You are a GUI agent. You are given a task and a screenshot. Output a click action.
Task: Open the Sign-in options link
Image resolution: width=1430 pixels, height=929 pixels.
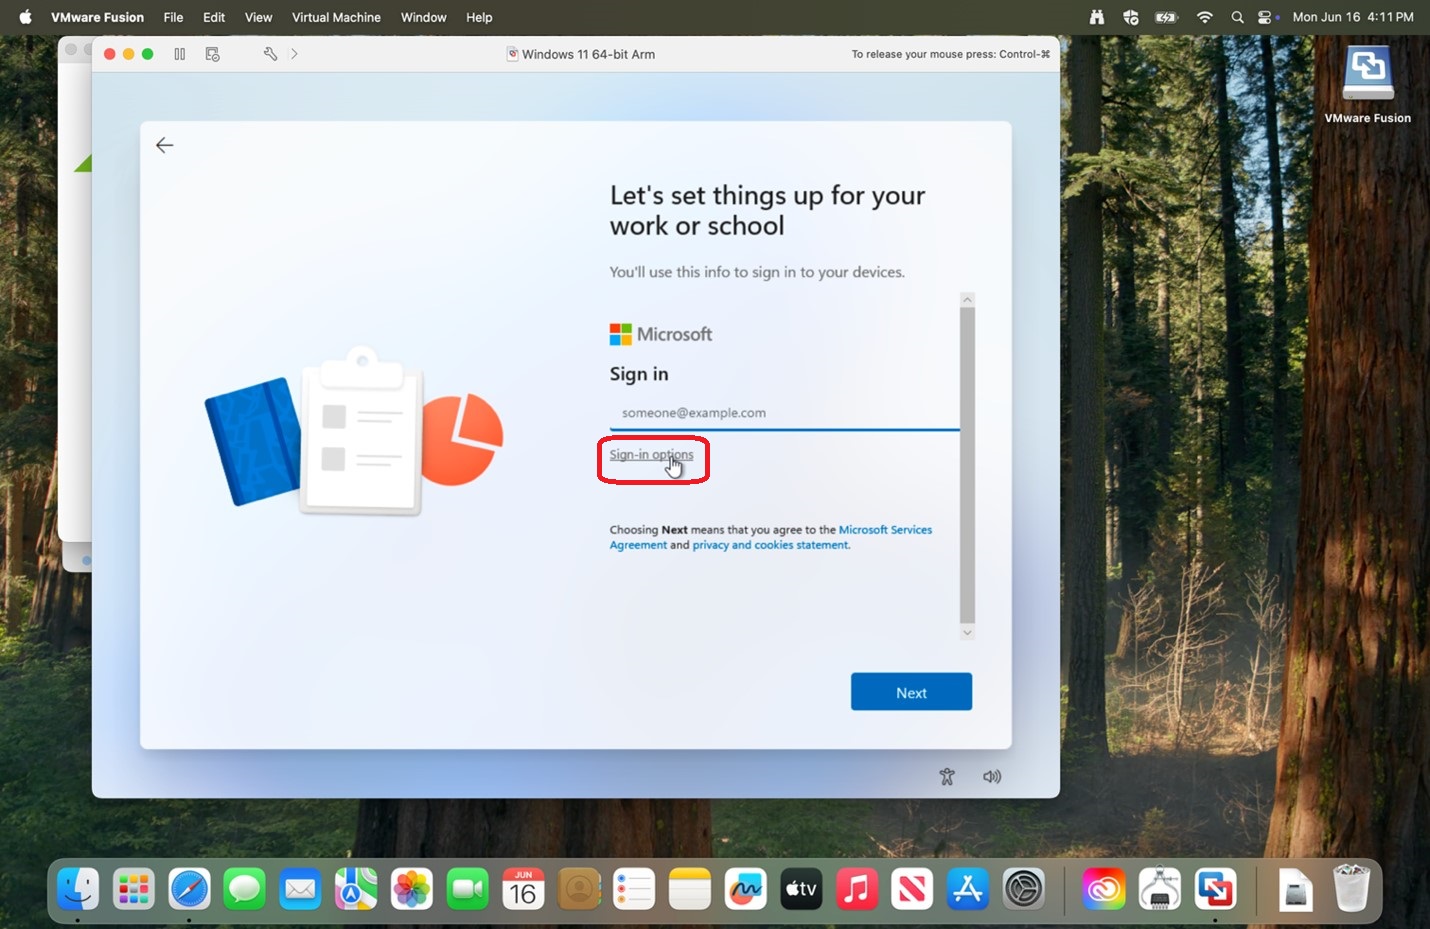click(x=651, y=455)
